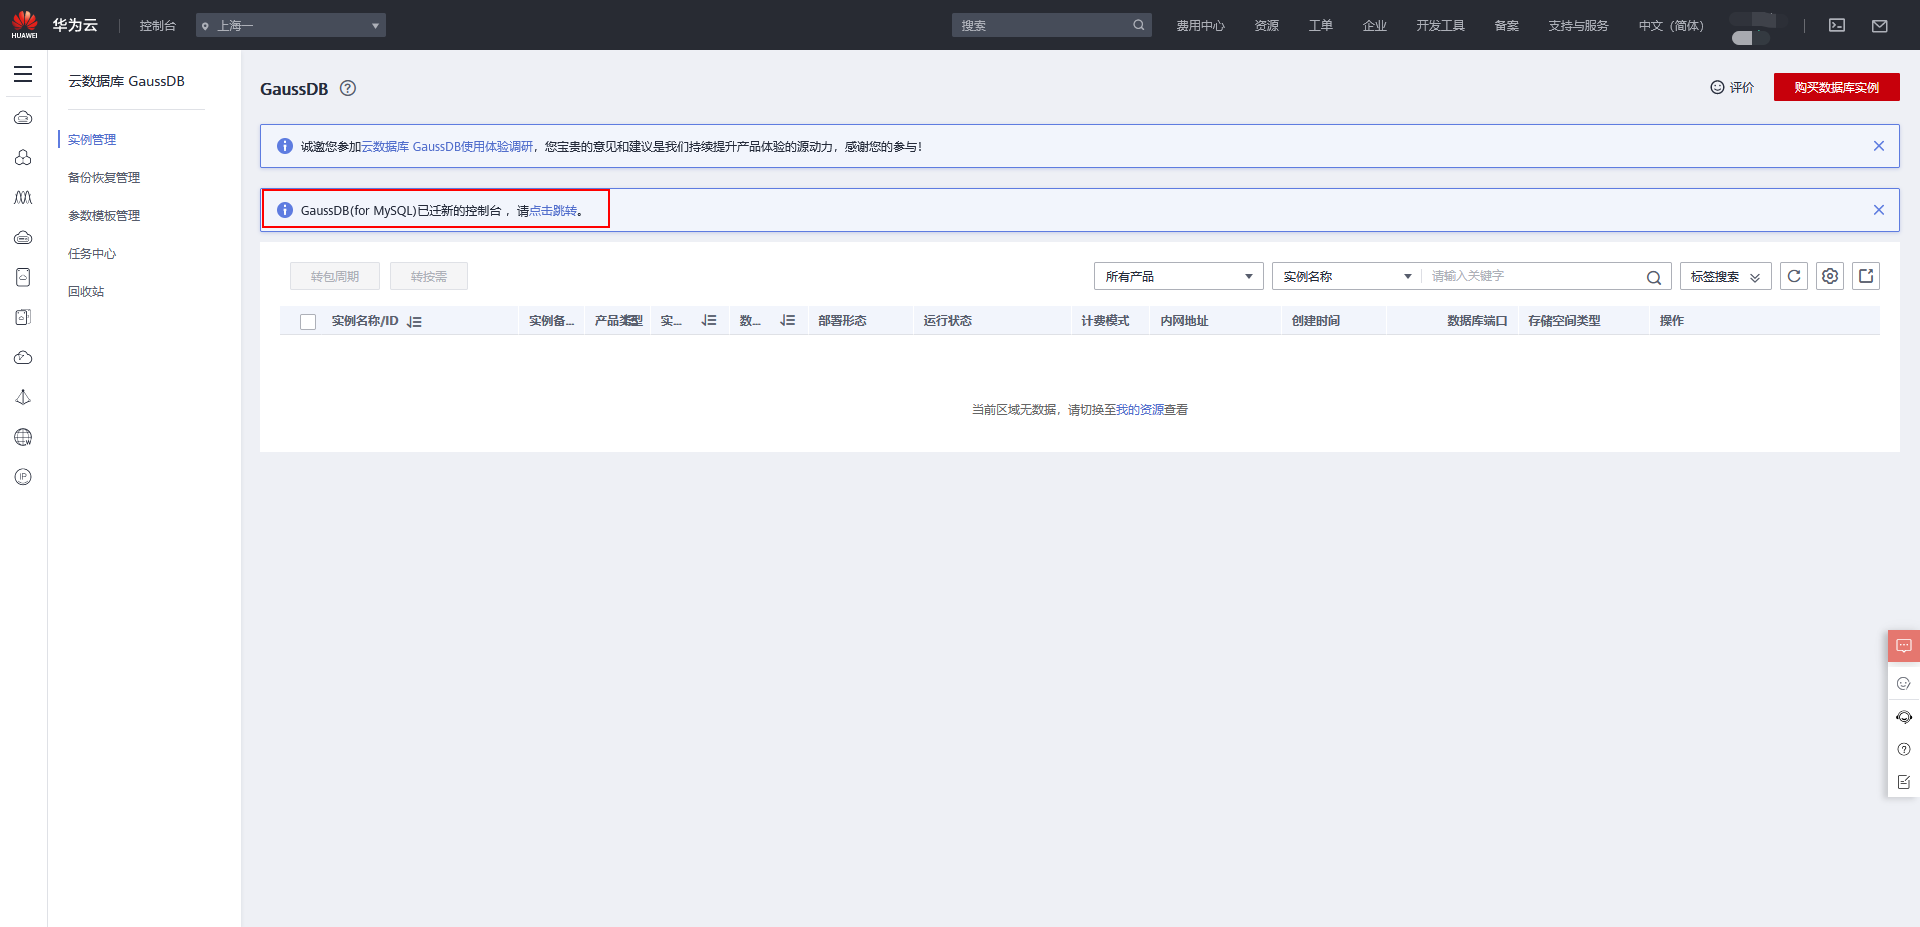Open 备案 in the top navigation
Image resolution: width=1920 pixels, height=927 pixels.
point(1507,25)
